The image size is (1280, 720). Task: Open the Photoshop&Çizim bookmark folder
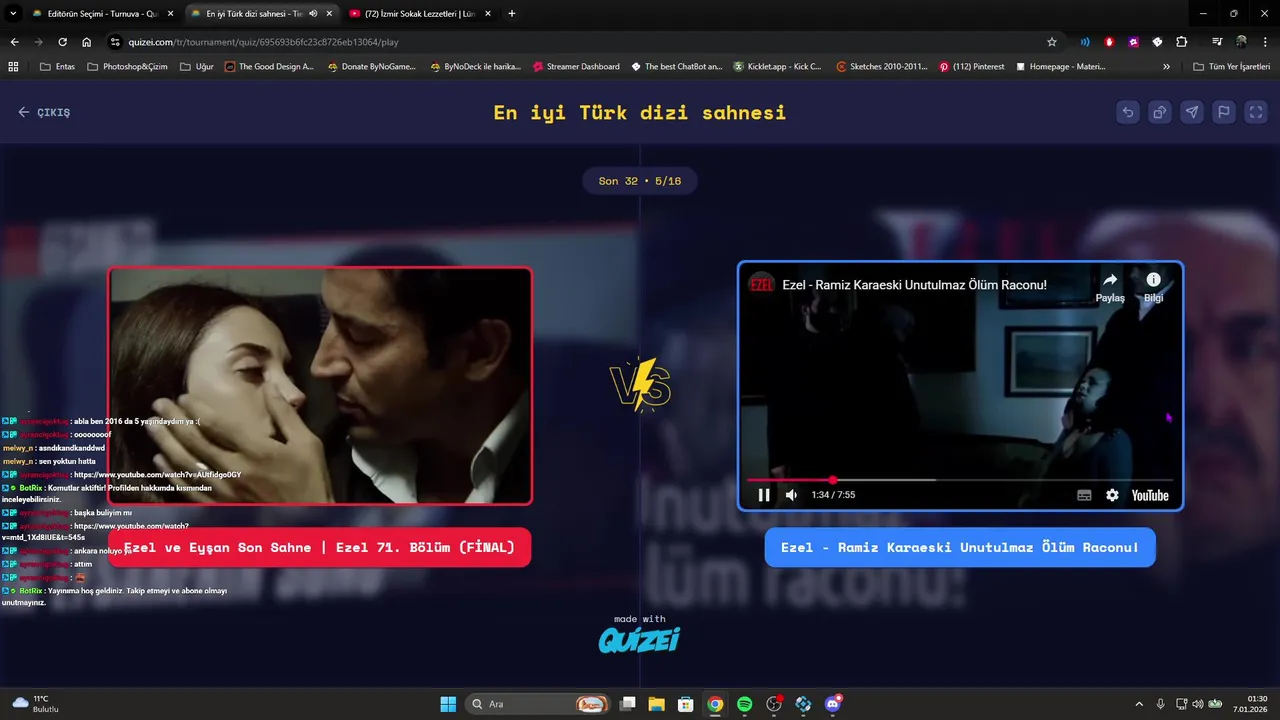coord(127,66)
